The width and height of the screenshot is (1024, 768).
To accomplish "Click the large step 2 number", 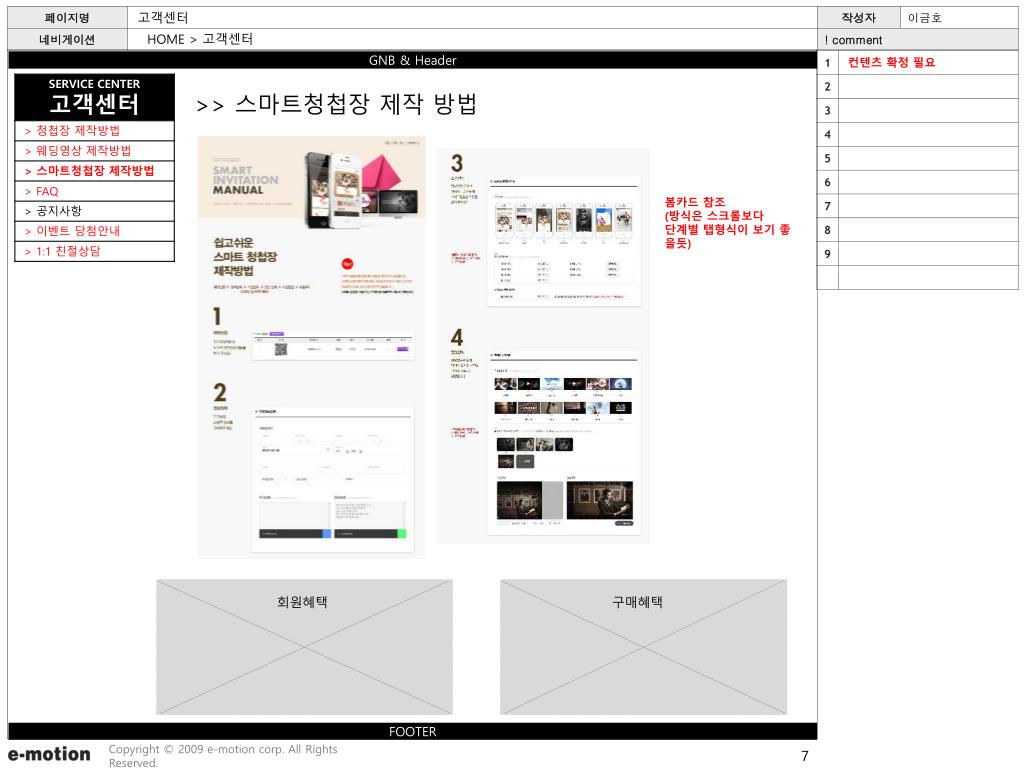I will [x=219, y=392].
